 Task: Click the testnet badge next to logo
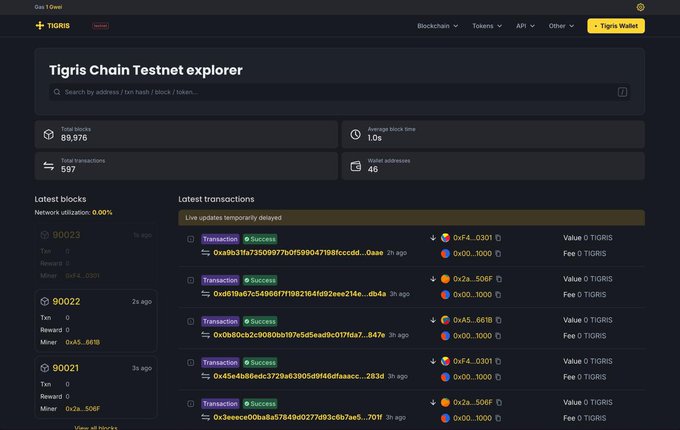click(x=100, y=26)
